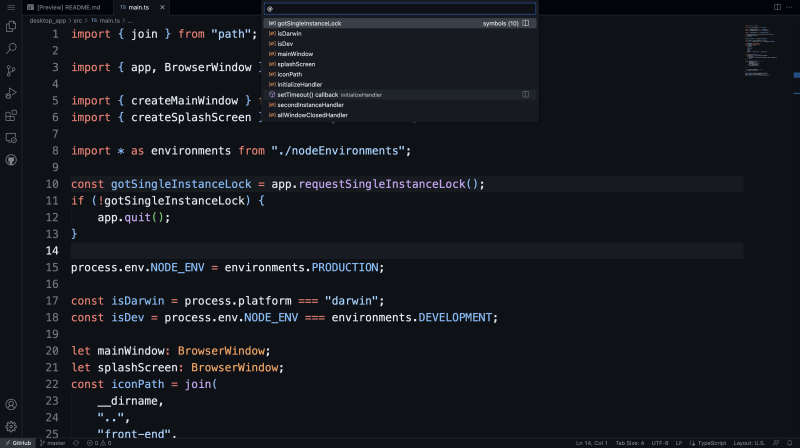Click main.ts in breadcrumb path
This screenshot has width=800, height=448.
[x=106, y=21]
